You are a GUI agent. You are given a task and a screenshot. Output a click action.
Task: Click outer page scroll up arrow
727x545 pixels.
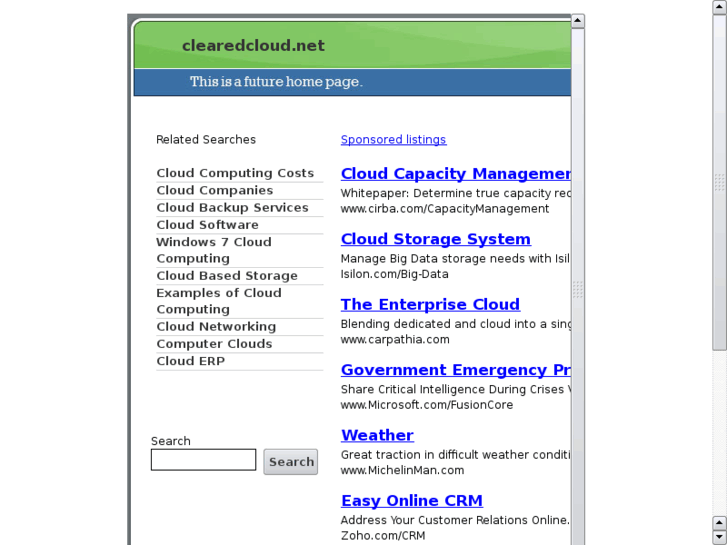coord(720,7)
